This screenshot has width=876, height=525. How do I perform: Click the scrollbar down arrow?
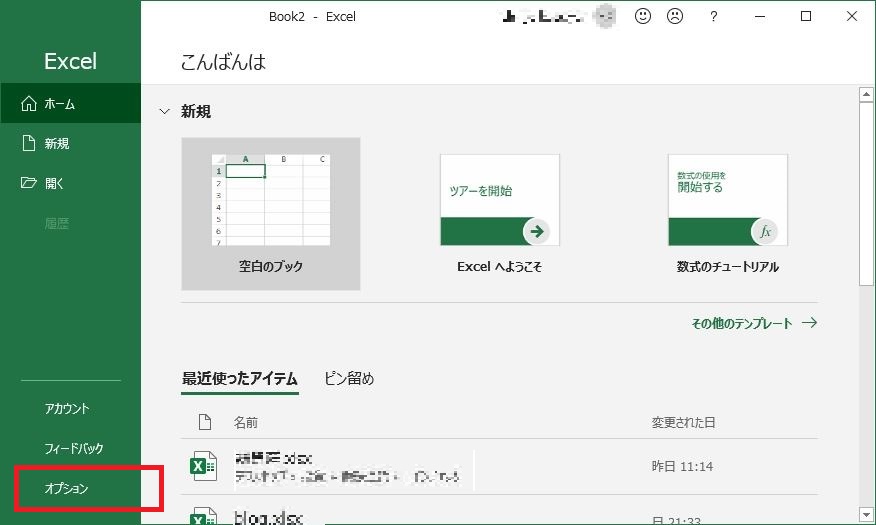[x=866, y=514]
